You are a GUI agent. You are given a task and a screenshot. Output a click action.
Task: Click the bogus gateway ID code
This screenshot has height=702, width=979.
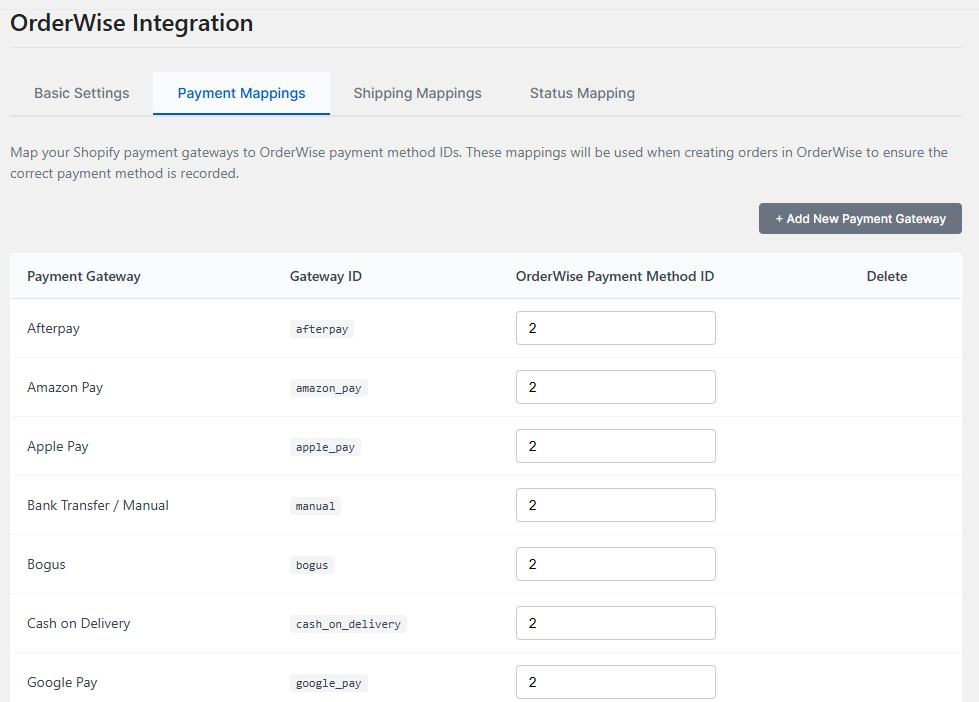coord(312,565)
